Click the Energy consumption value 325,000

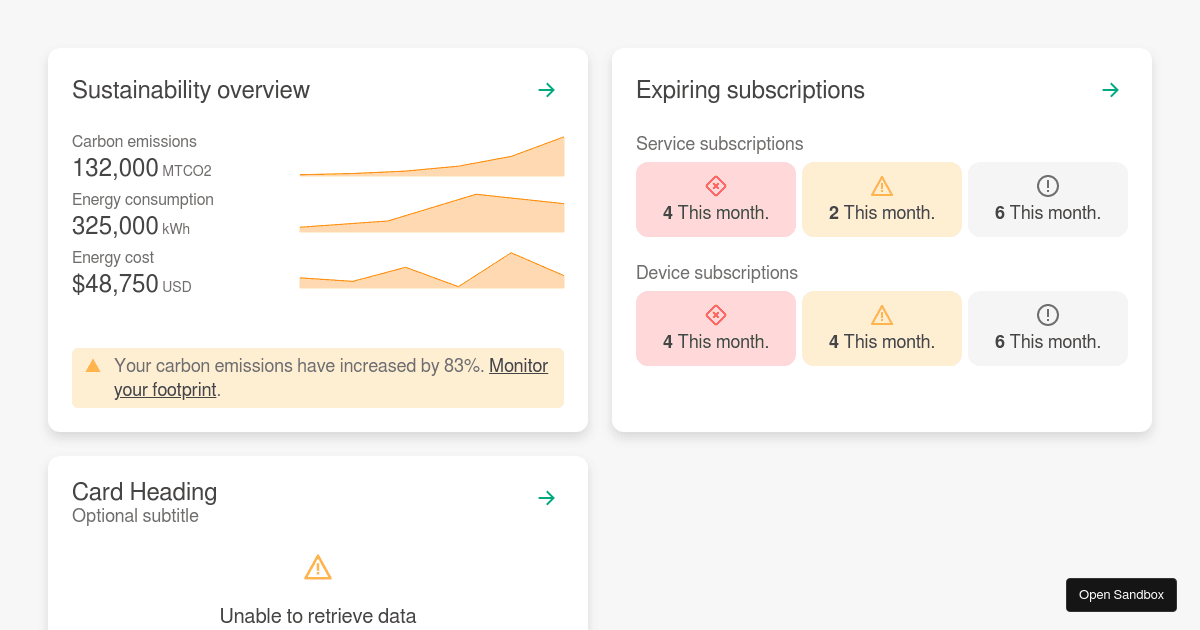click(x=113, y=226)
